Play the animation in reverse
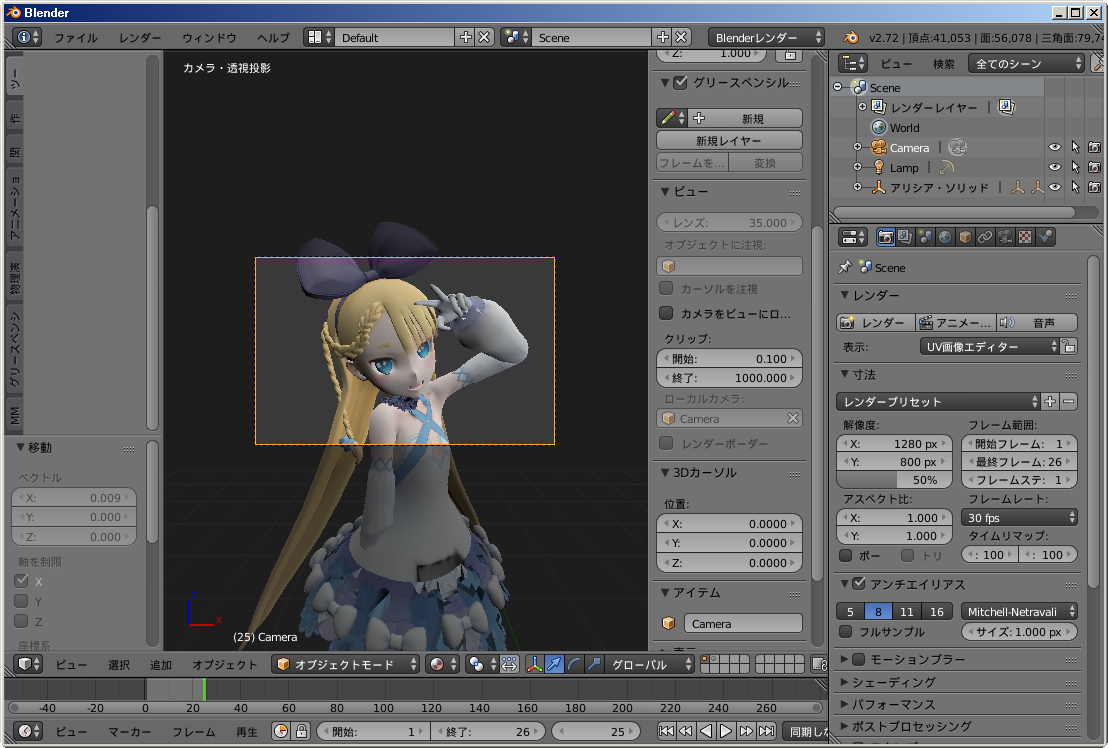 click(x=705, y=731)
